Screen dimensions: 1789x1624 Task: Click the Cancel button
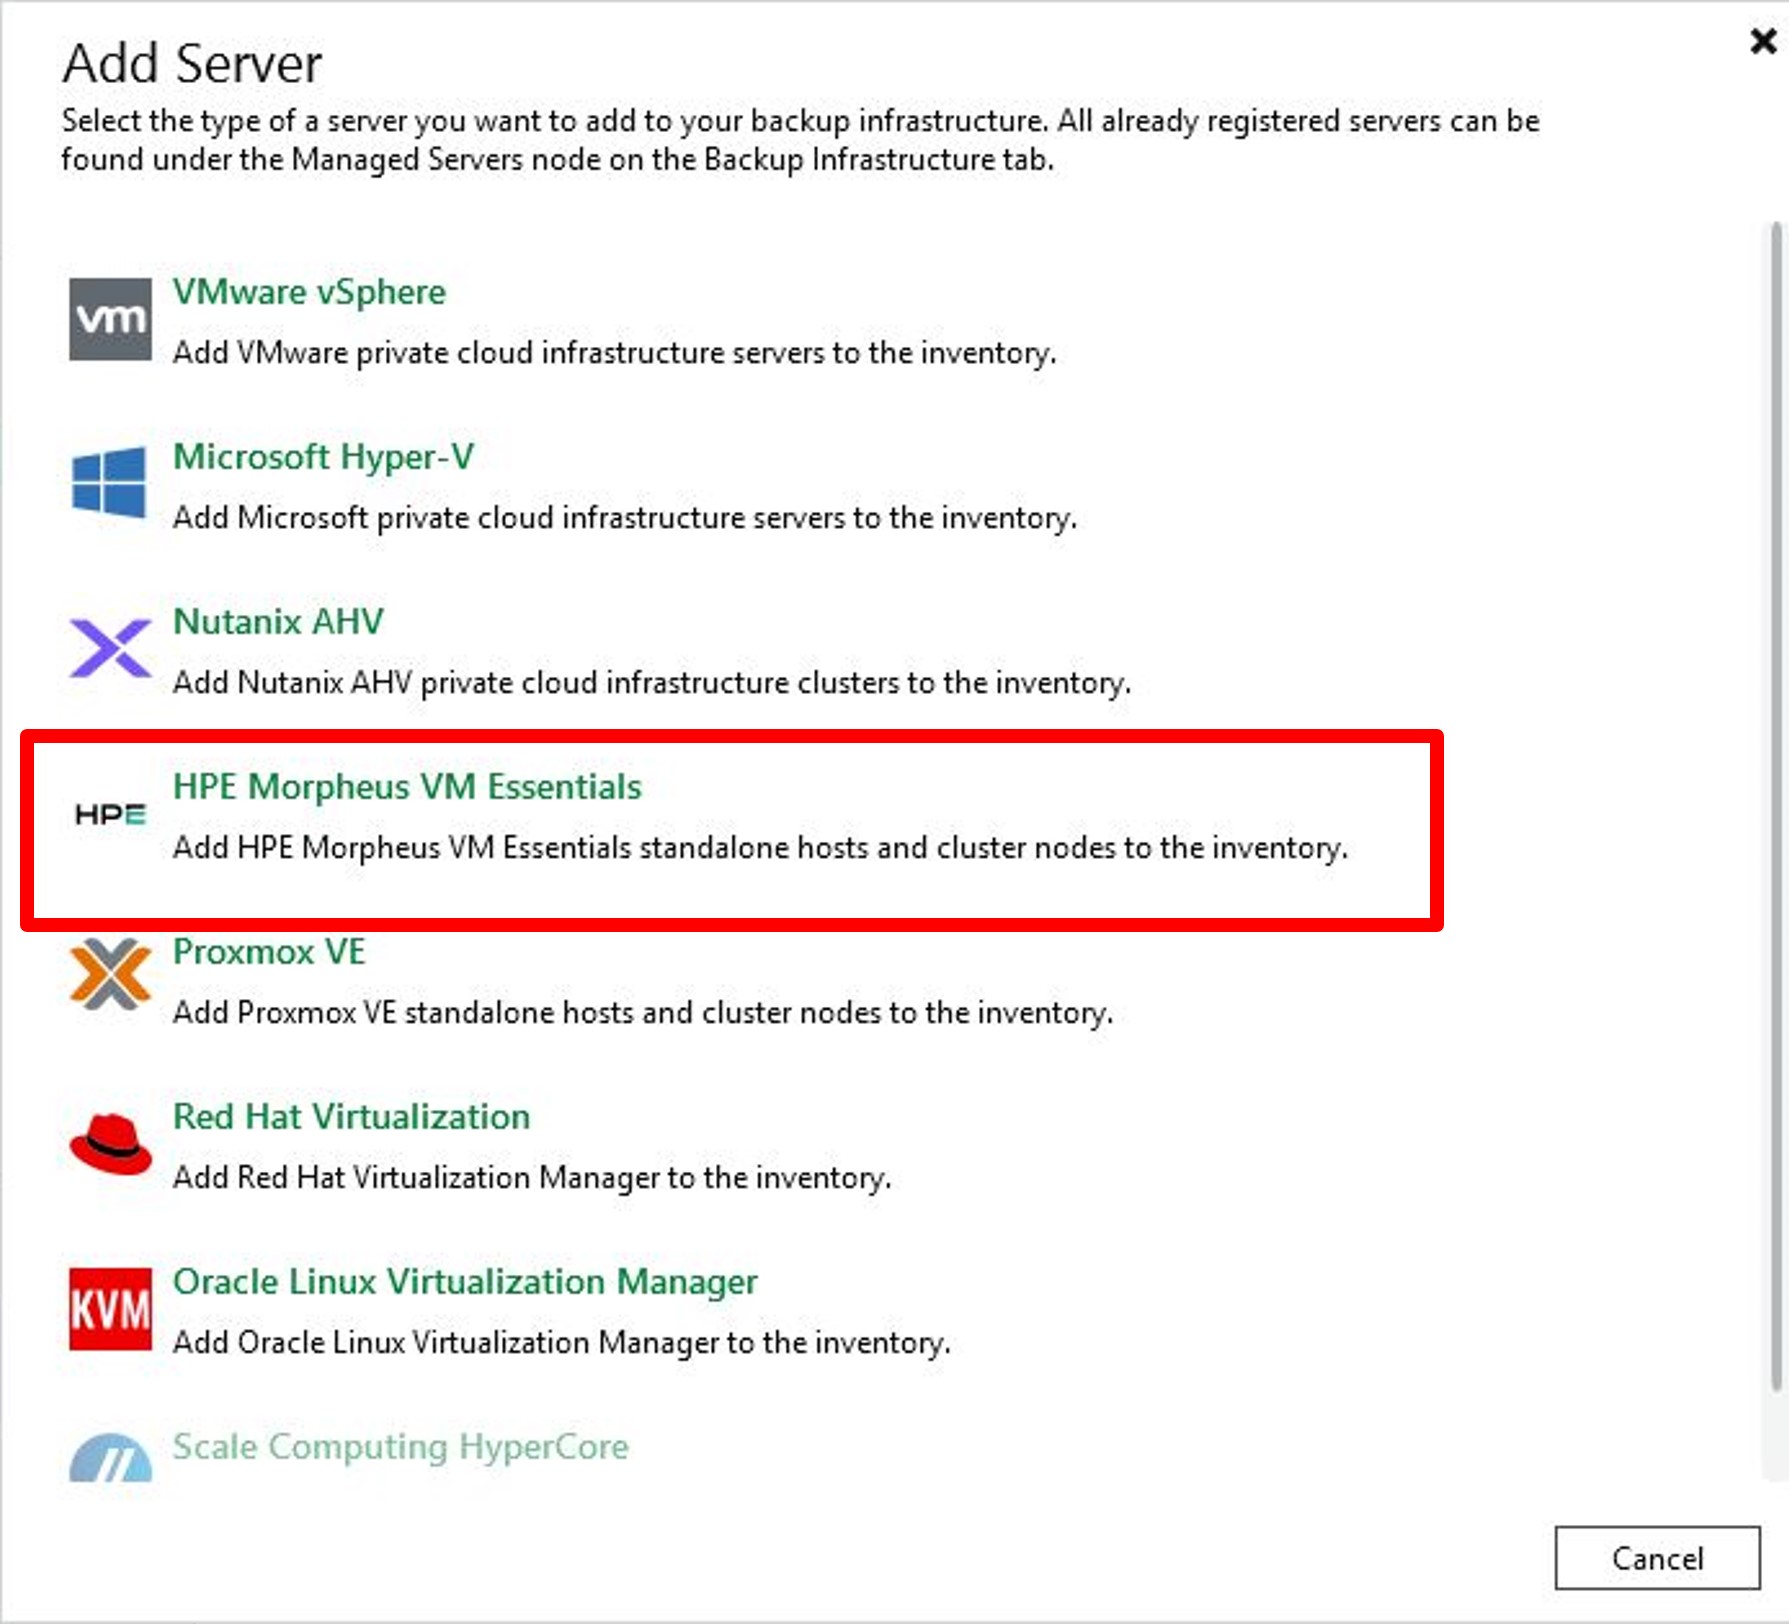[x=1657, y=1558]
